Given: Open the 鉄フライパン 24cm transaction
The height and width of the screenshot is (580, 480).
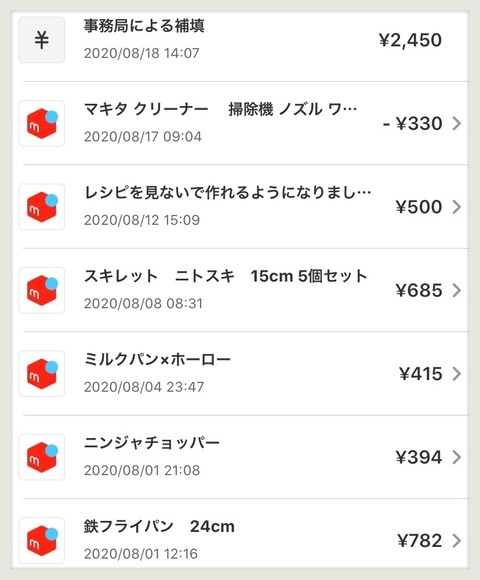Looking at the screenshot, I should (x=240, y=541).
